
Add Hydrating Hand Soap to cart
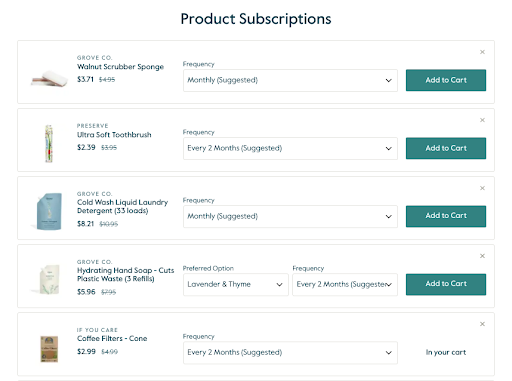(446, 284)
